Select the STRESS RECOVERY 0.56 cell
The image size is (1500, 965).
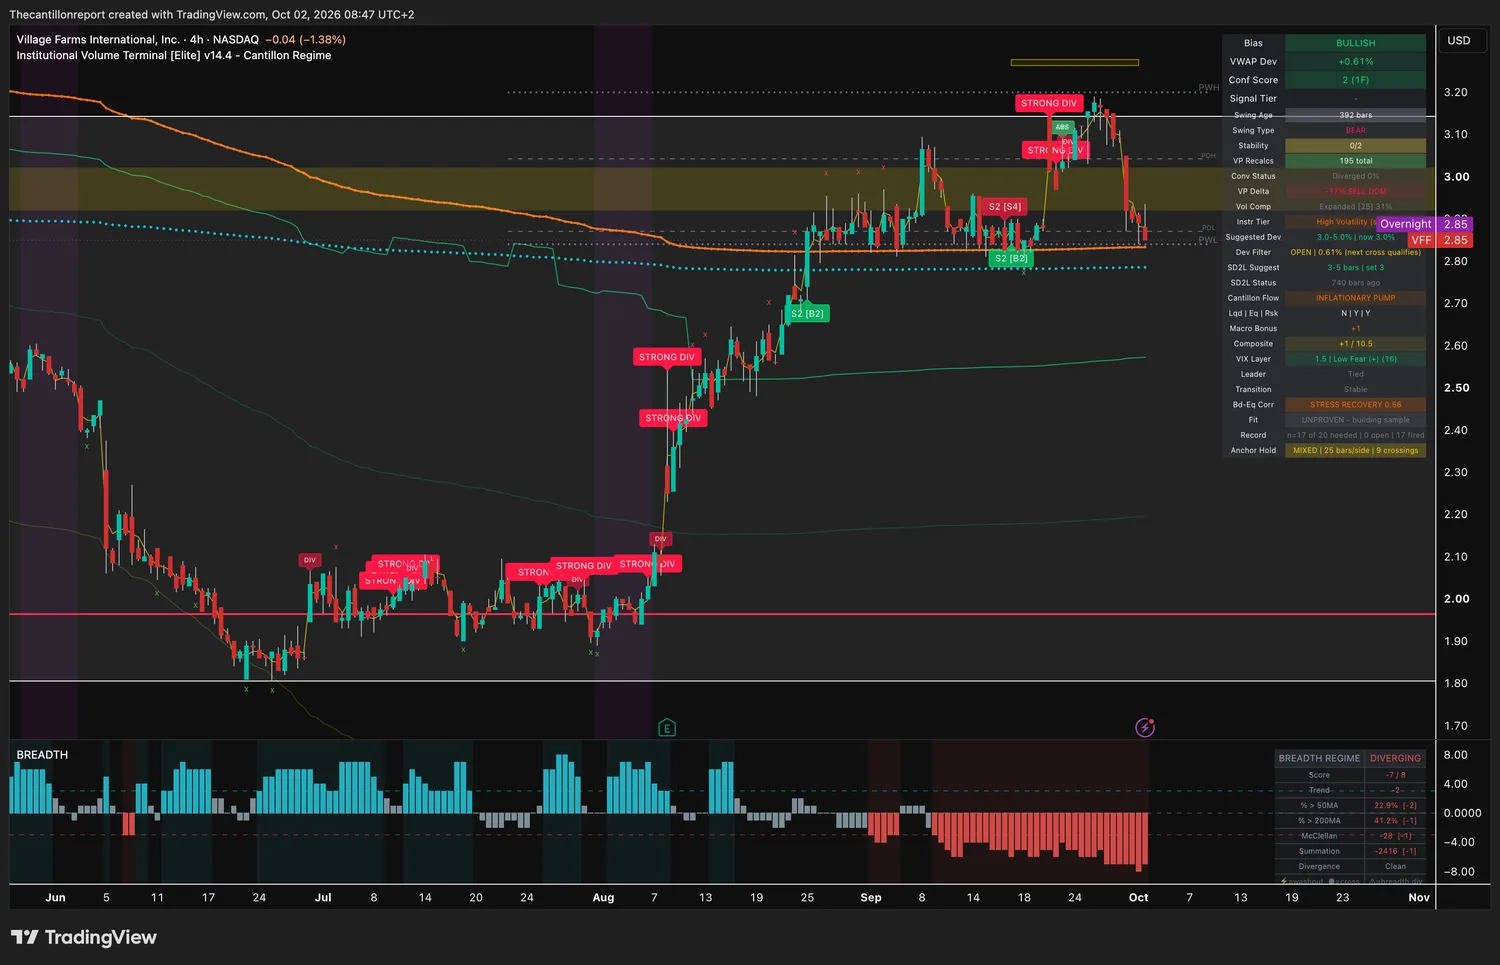(x=1355, y=405)
